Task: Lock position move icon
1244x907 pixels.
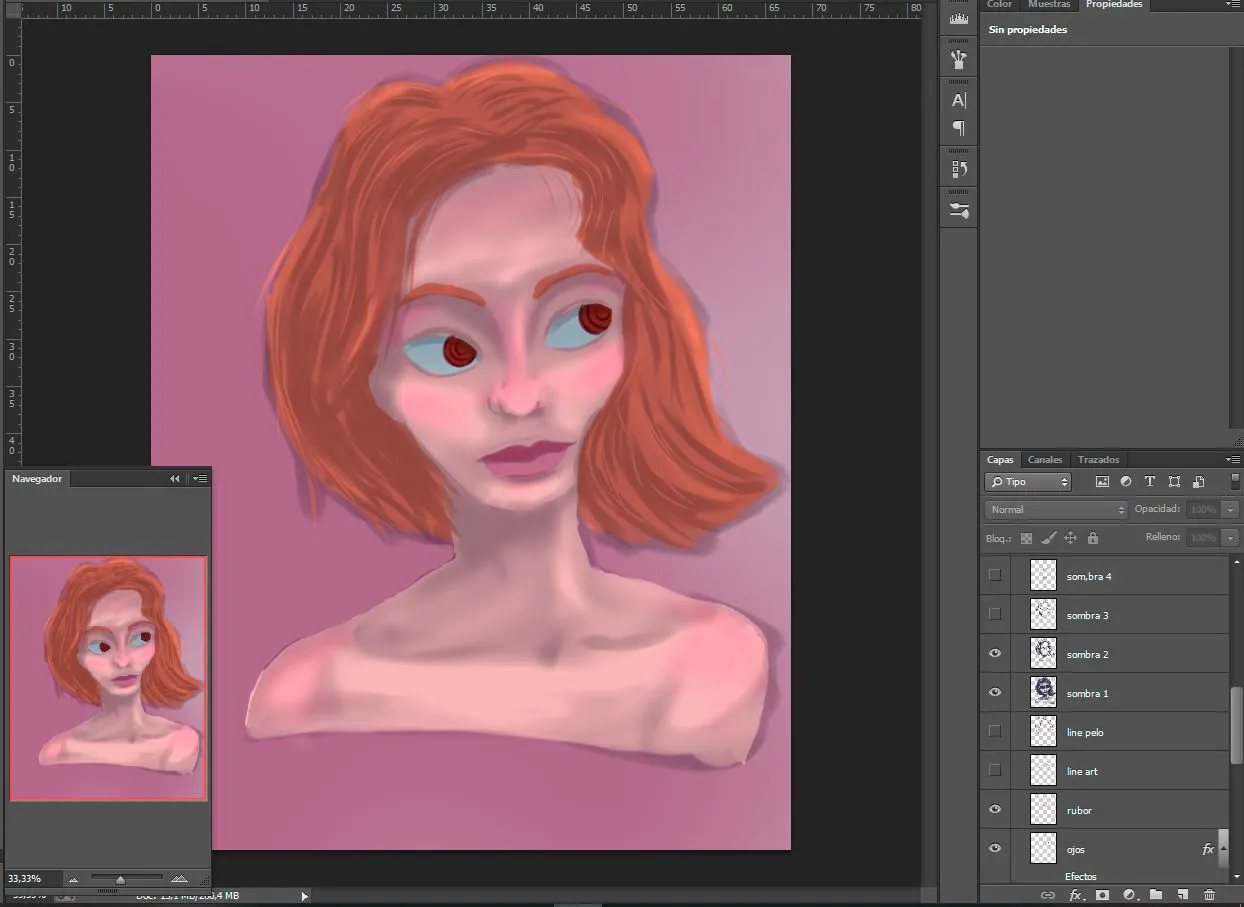Action: [1070, 538]
